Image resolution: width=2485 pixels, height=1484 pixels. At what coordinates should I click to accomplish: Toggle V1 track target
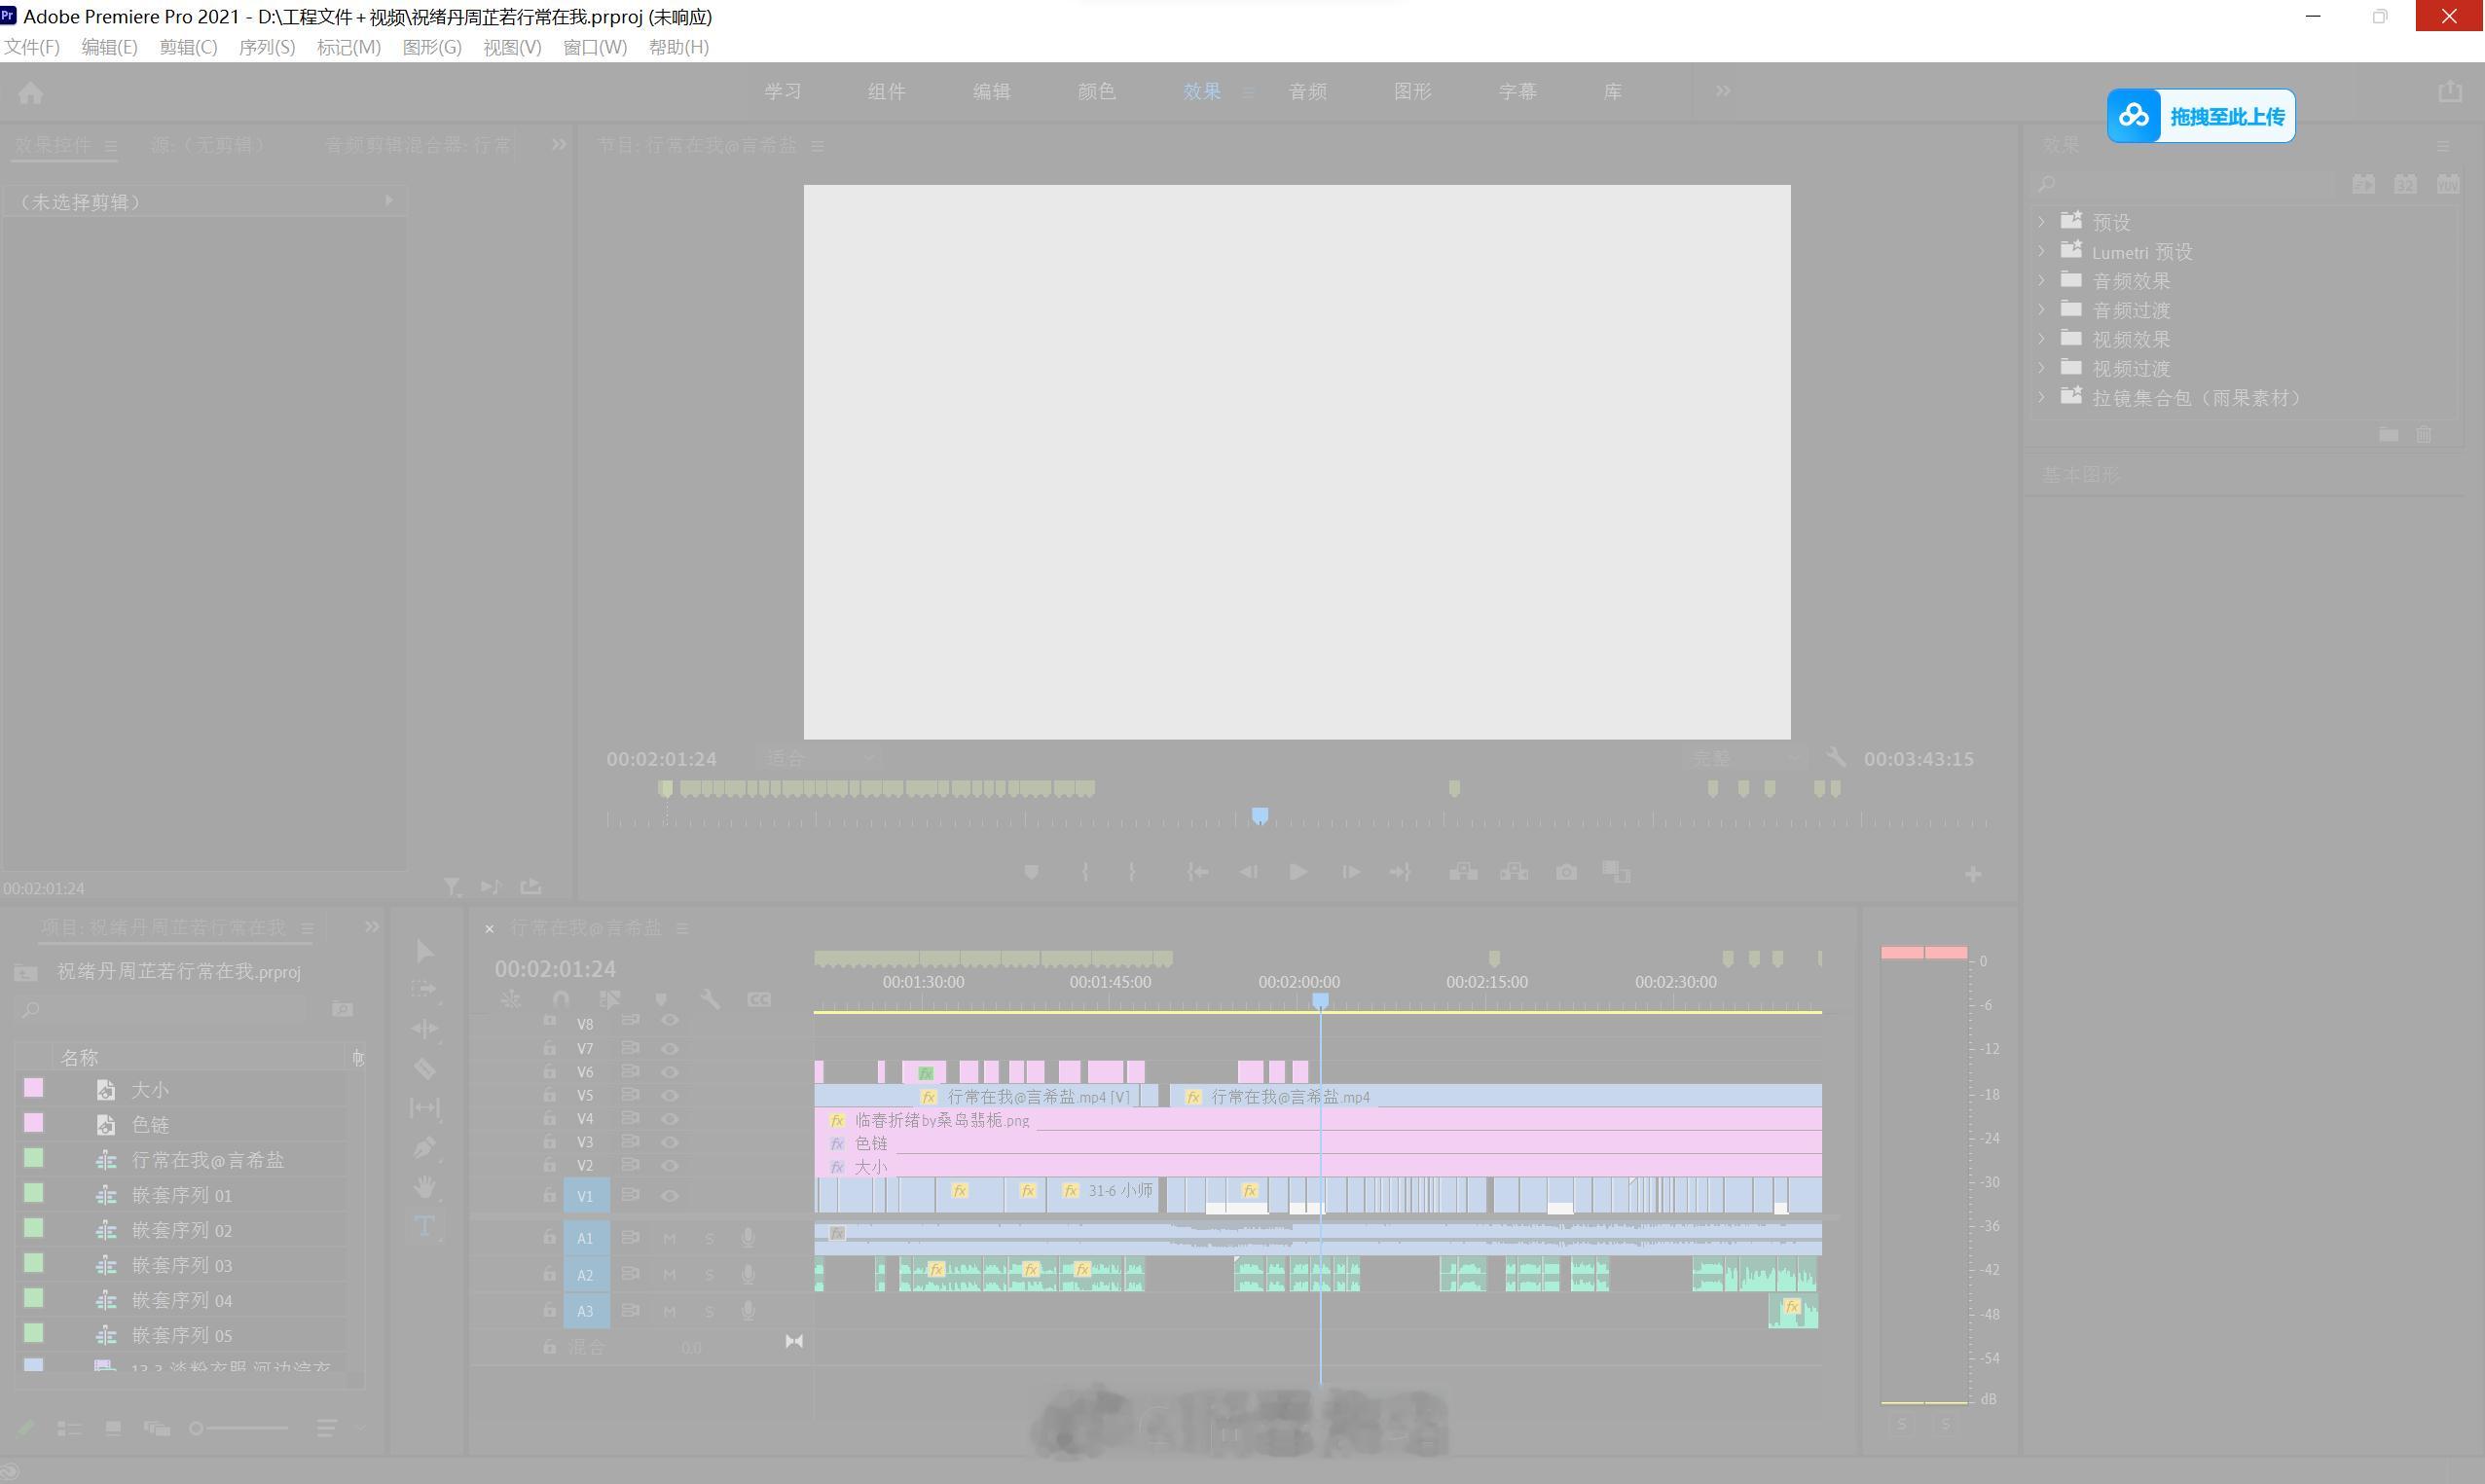585,1196
